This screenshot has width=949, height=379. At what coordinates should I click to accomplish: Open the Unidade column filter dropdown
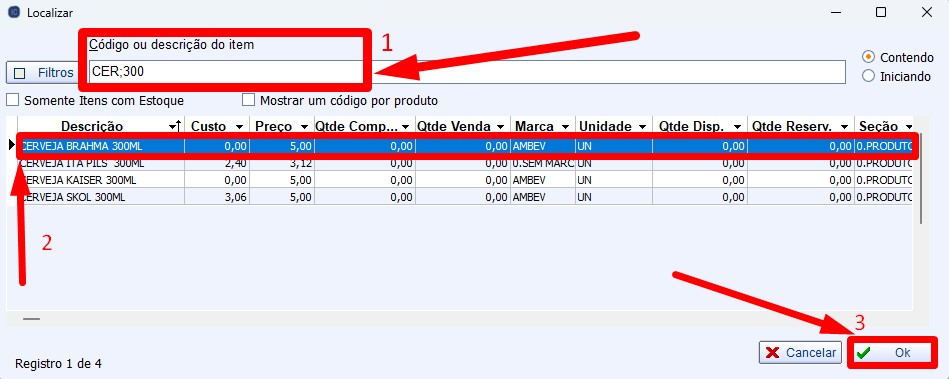tap(643, 127)
